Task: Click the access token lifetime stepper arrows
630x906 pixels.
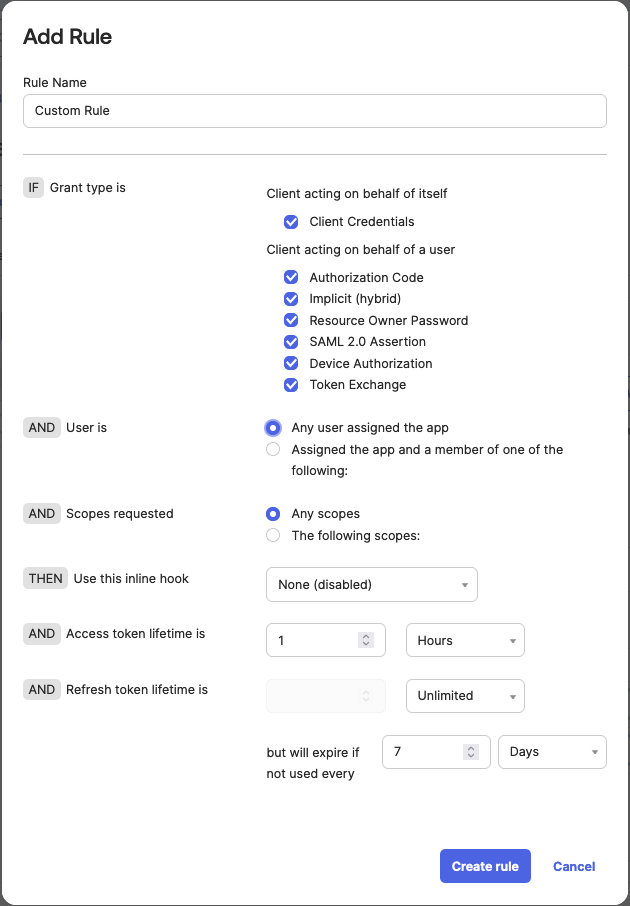Action: tap(366, 641)
